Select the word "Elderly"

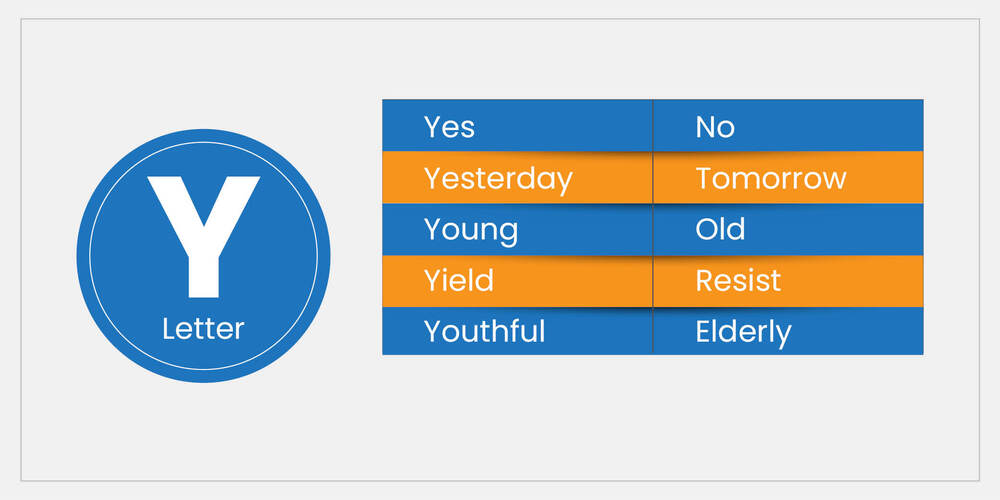pos(743,331)
